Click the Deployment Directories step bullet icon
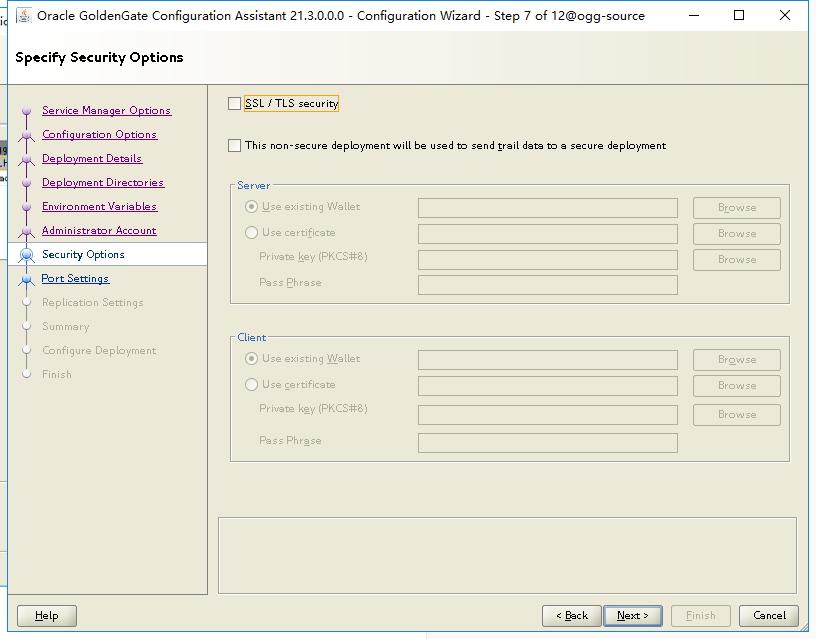The width and height of the screenshot is (816, 639). pyautogui.click(x=27, y=183)
